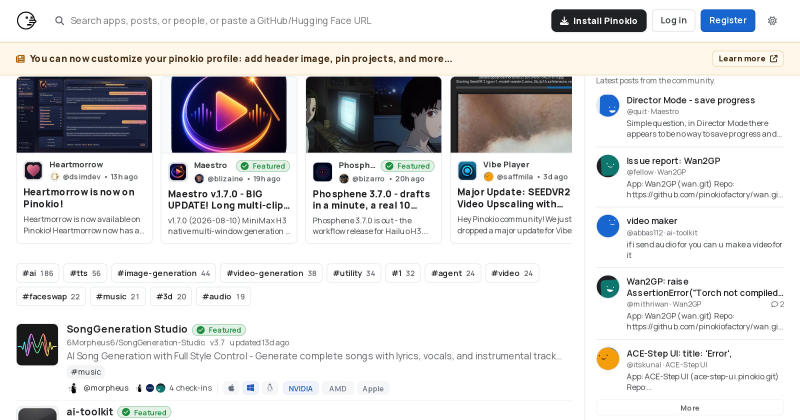
Task: Select the #music 21 tag chip
Action: click(x=118, y=297)
